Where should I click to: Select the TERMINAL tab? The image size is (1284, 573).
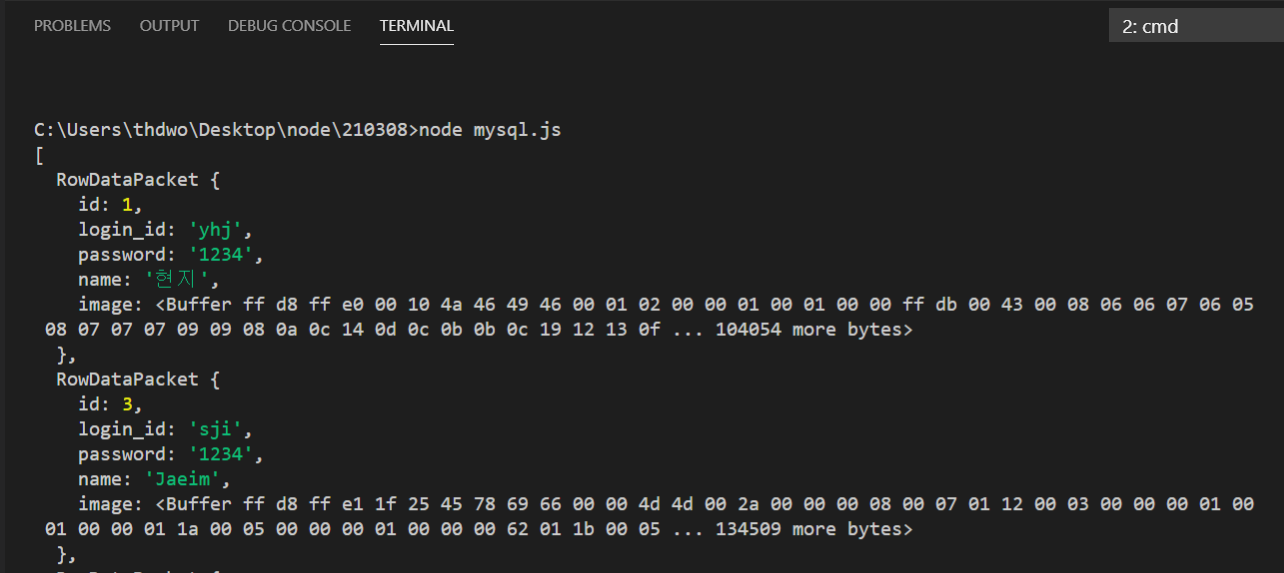click(x=416, y=26)
